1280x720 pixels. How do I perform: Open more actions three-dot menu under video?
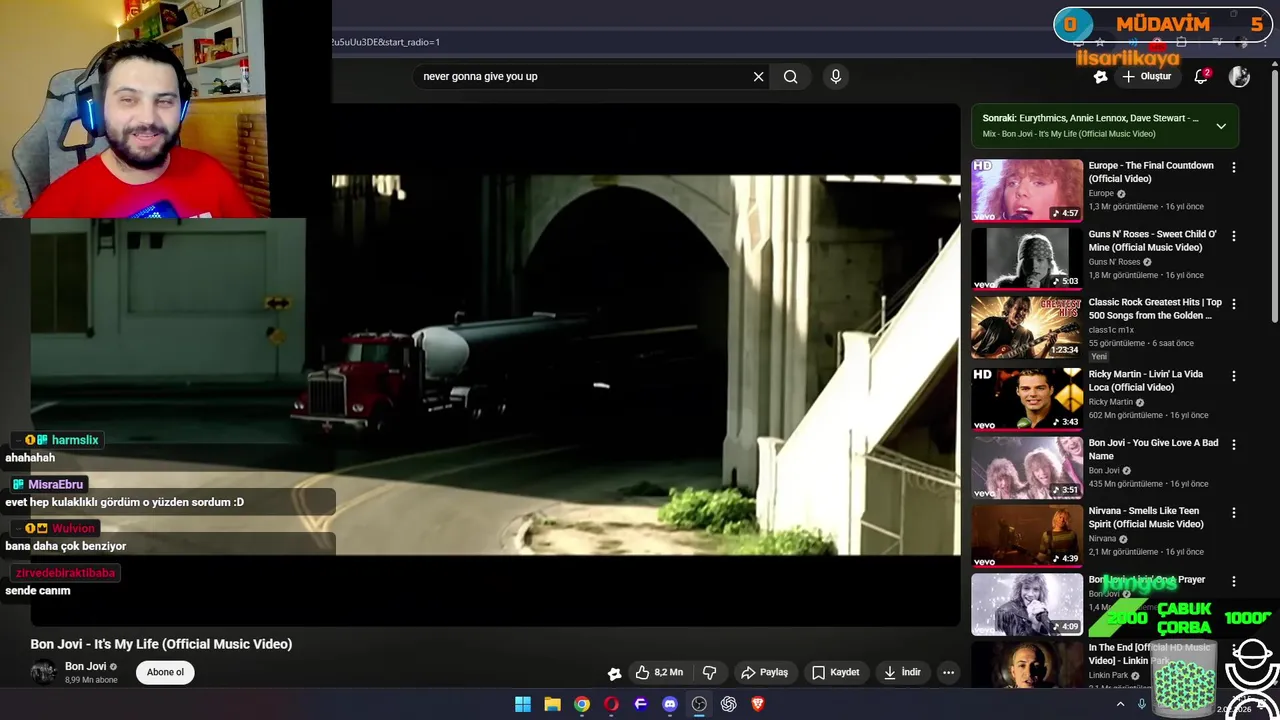[948, 672]
